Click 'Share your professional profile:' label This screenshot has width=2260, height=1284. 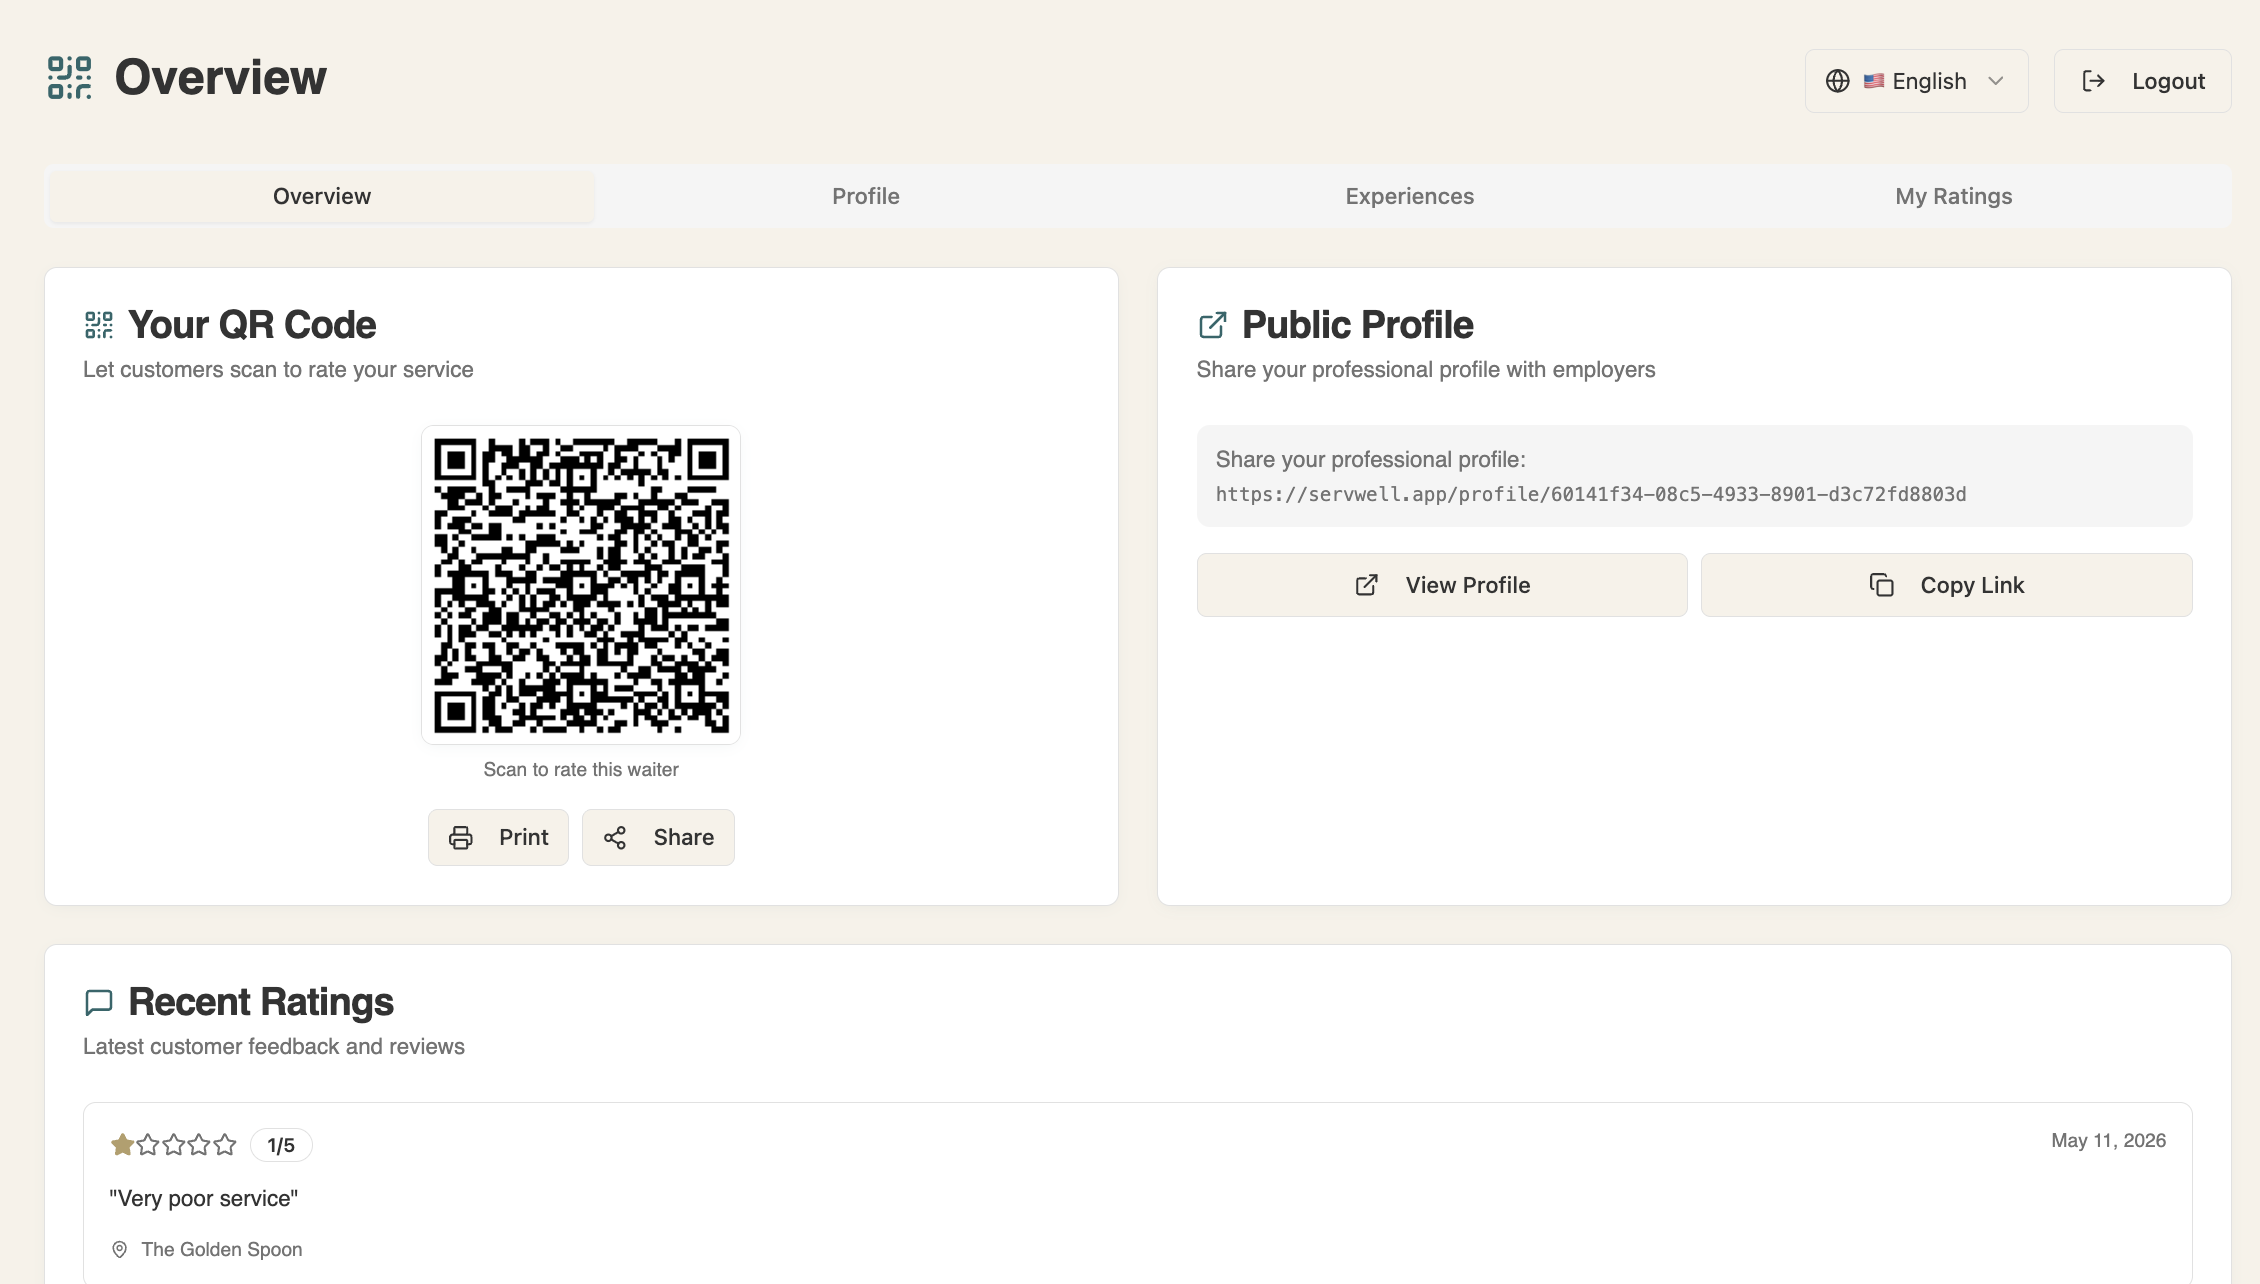[x=1371, y=460]
